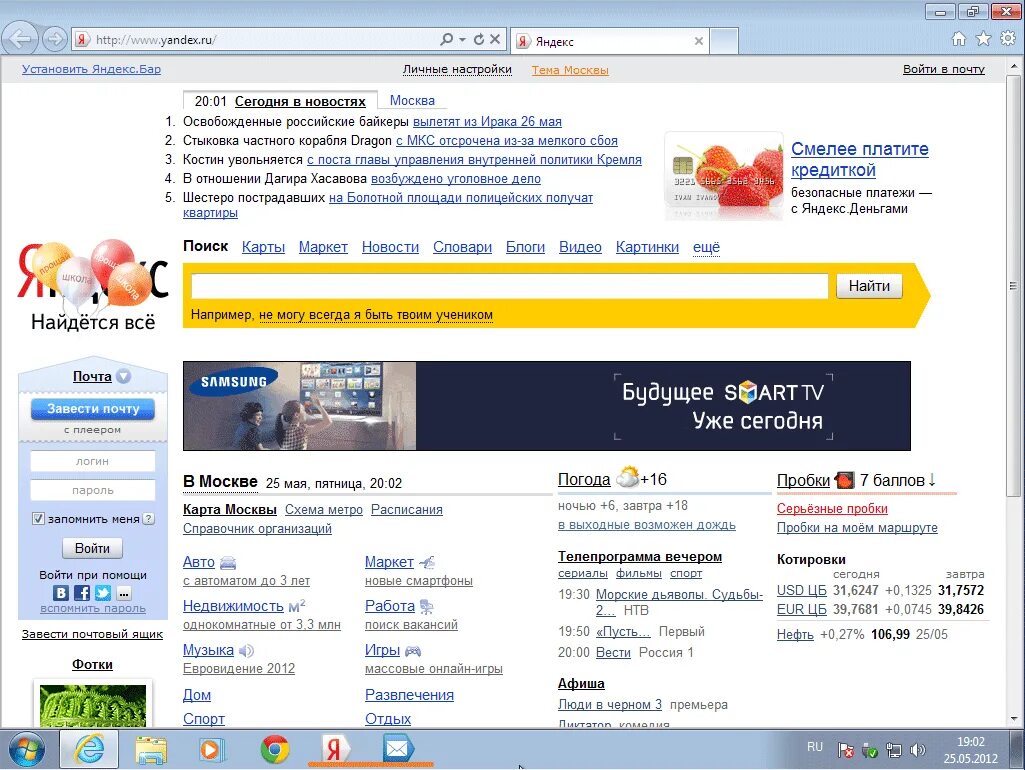Open the Схема метро link

coord(324,510)
